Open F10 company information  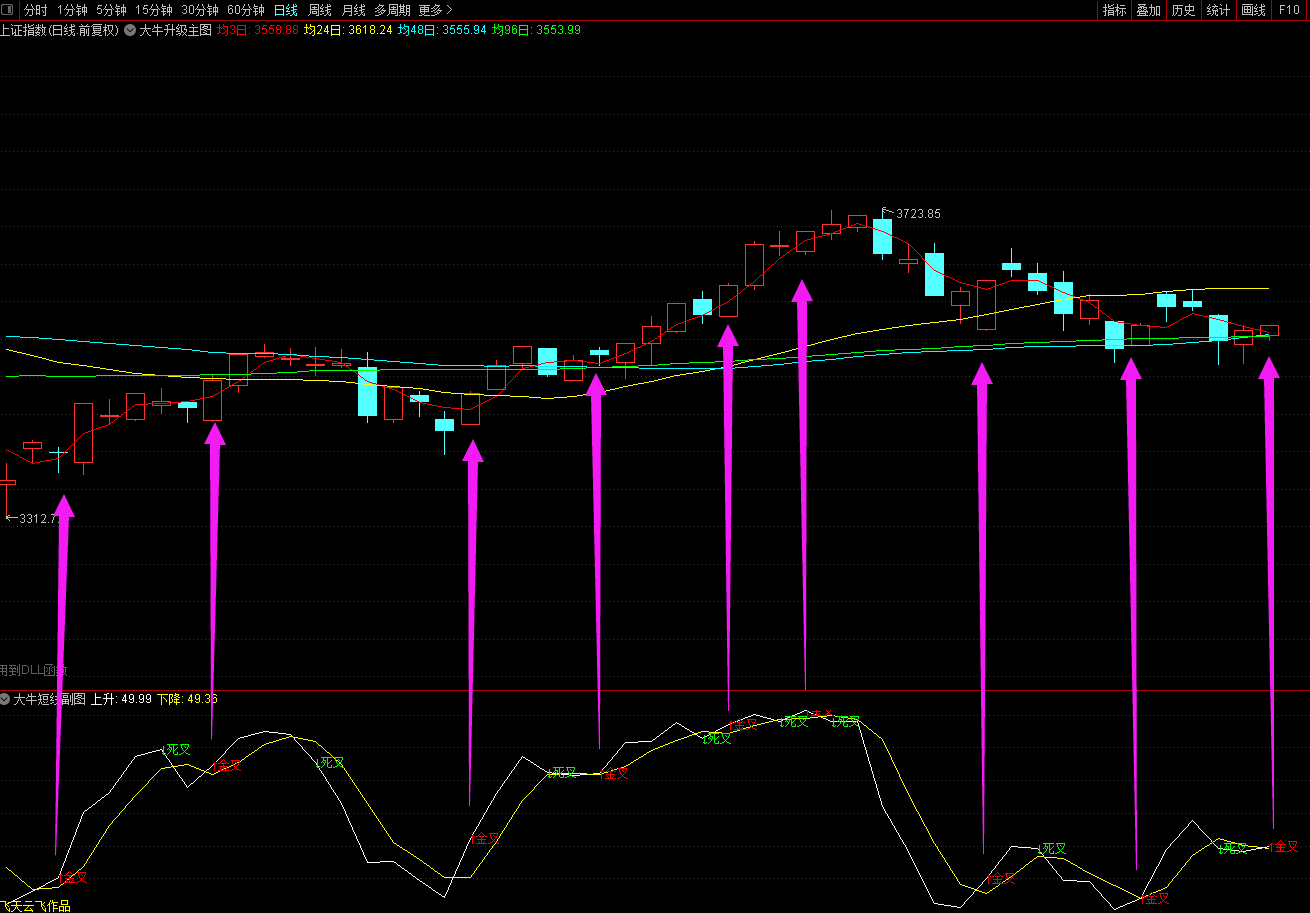coord(1289,10)
